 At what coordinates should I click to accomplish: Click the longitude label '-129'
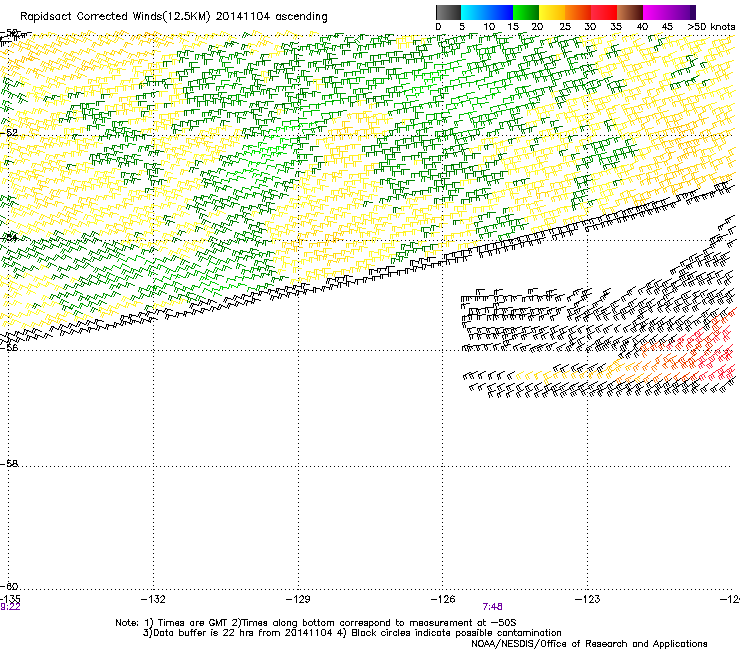pos(298,599)
